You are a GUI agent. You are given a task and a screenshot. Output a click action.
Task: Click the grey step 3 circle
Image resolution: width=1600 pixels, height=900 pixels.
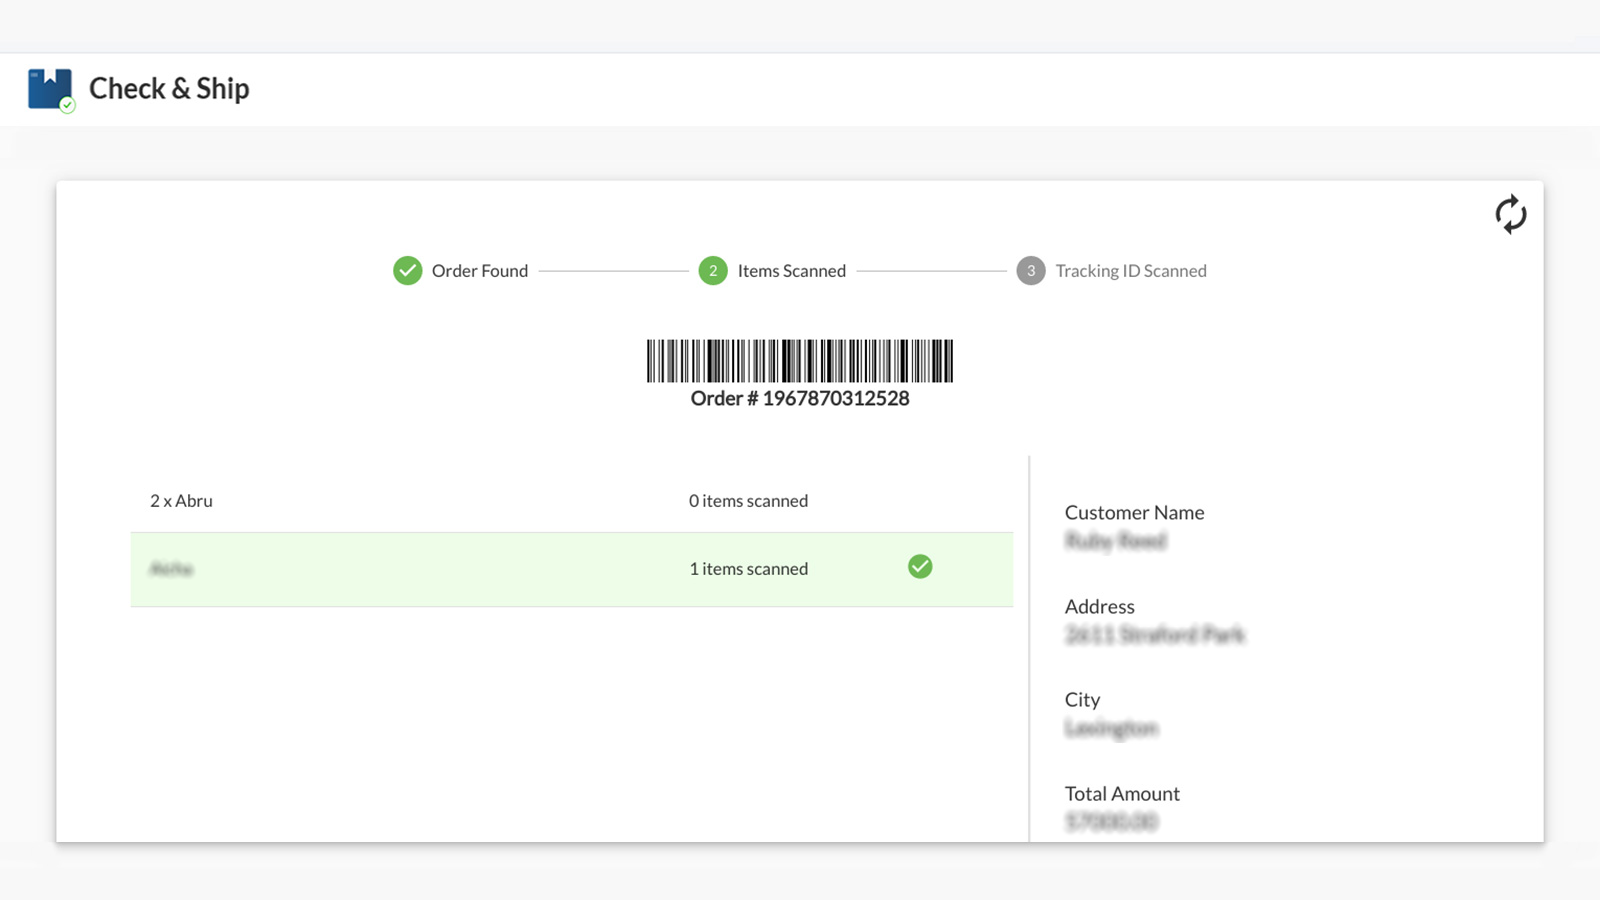coord(1031,271)
